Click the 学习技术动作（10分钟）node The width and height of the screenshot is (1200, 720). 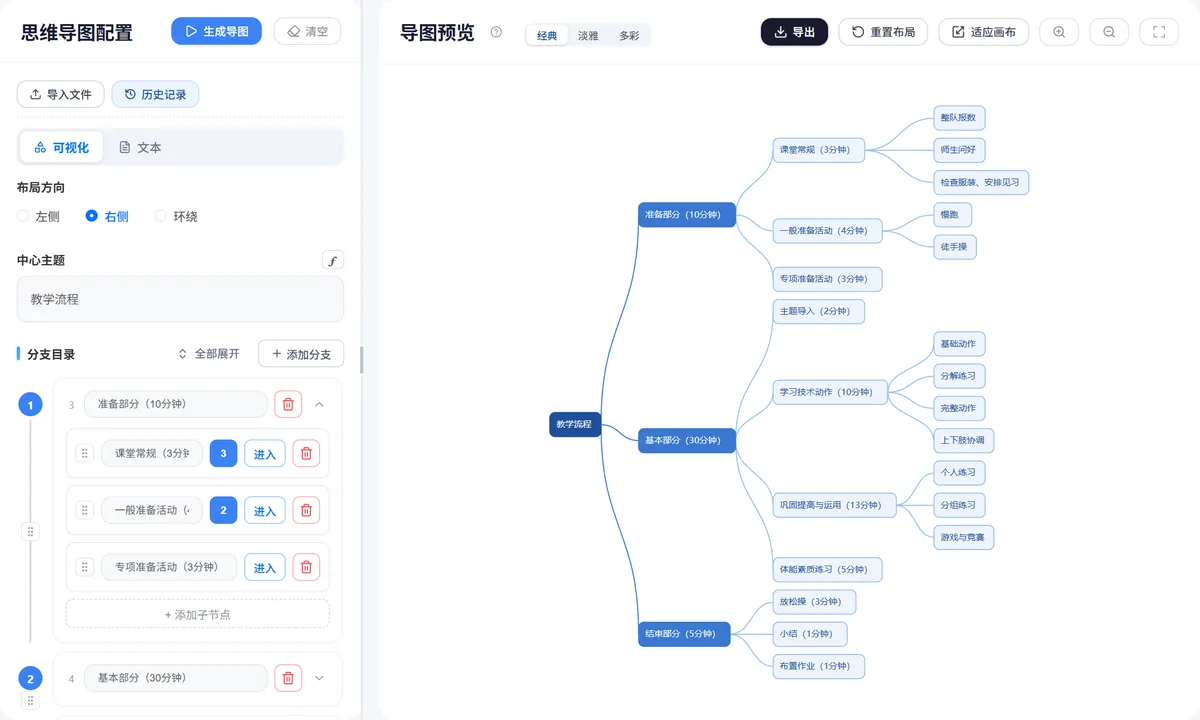click(830, 392)
